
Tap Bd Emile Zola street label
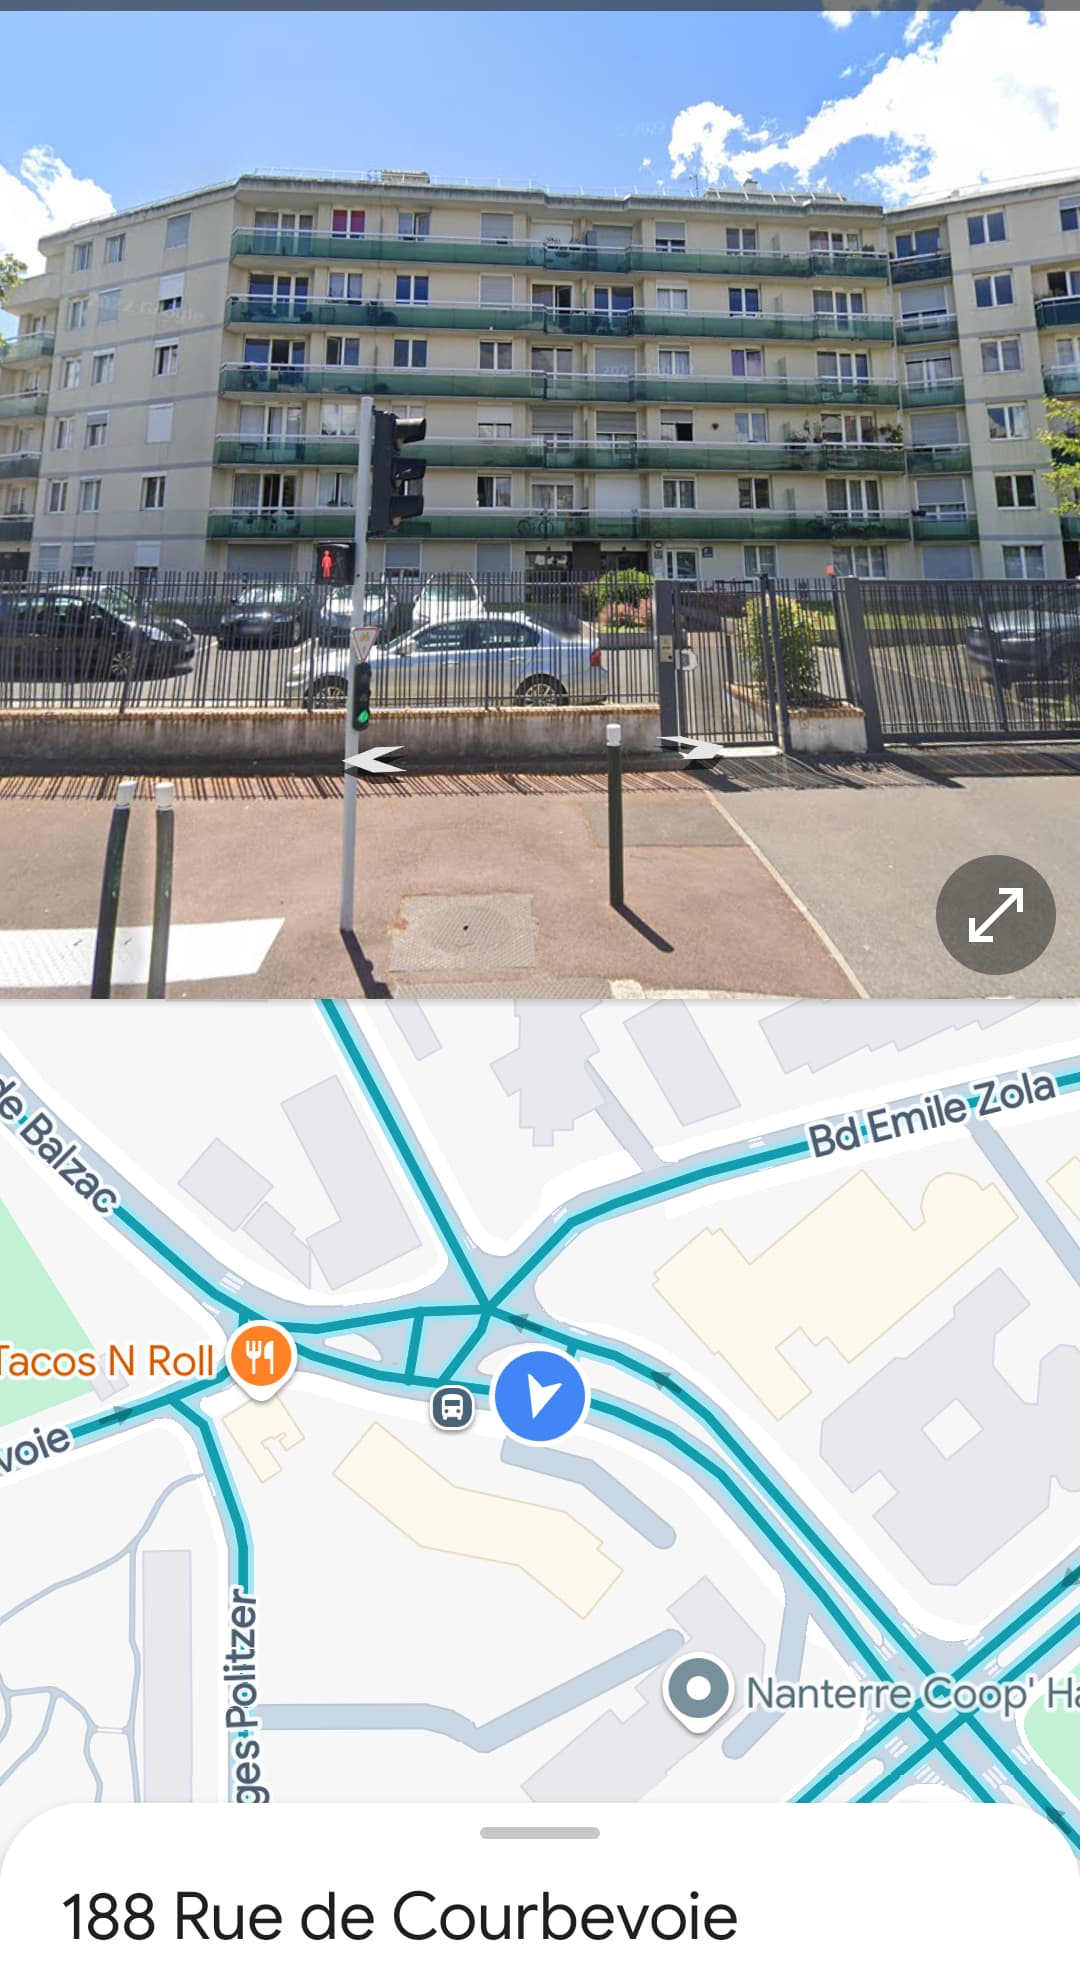932,1113
